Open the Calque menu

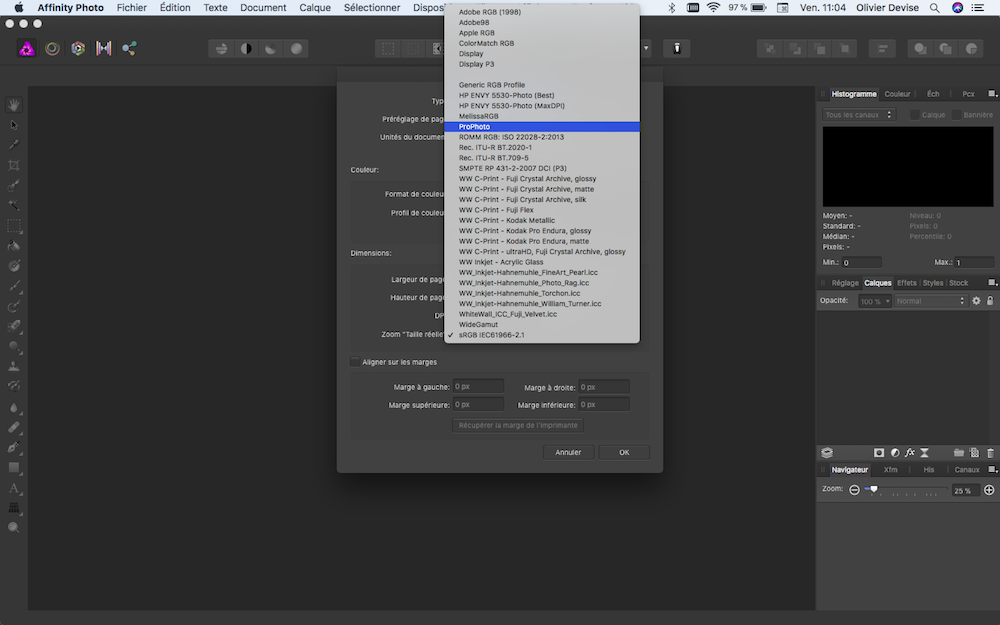point(315,8)
